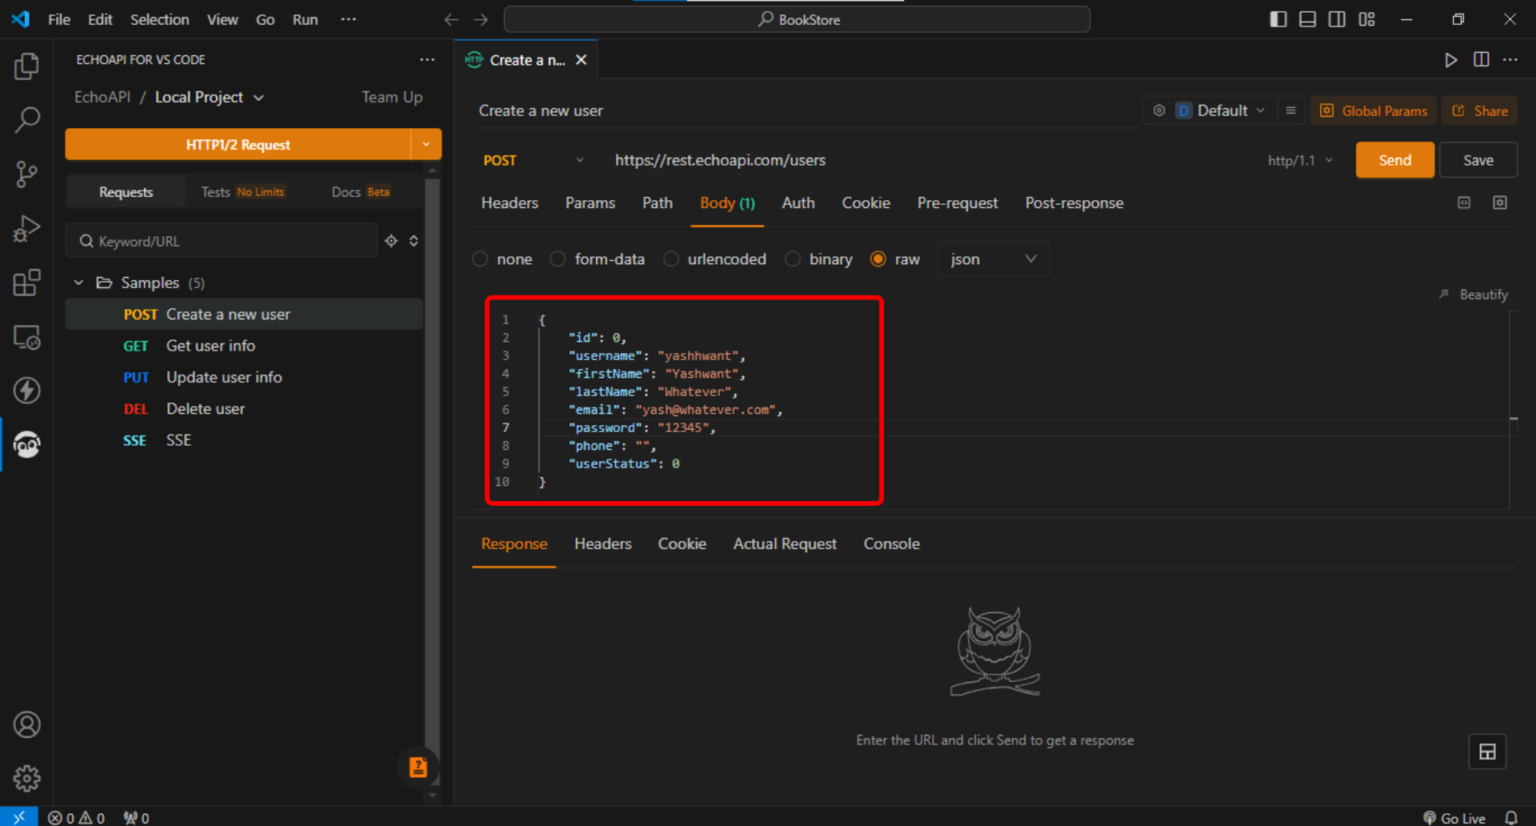Open the json format dropdown
The height and width of the screenshot is (826, 1536).
coord(993,259)
